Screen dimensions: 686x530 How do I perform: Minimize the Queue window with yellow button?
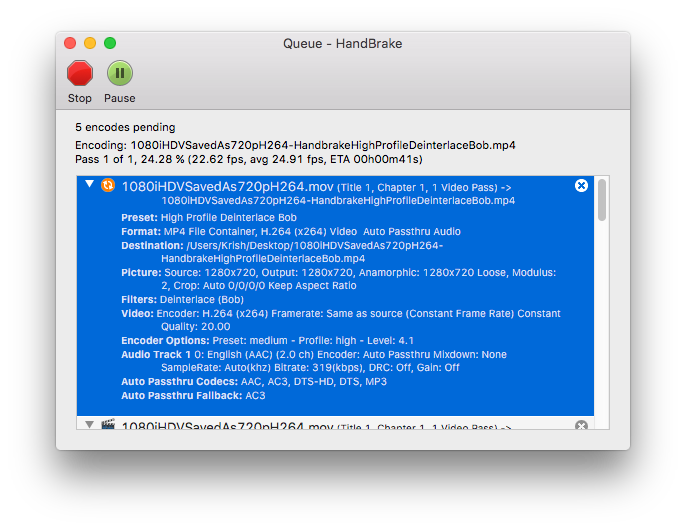click(x=90, y=43)
